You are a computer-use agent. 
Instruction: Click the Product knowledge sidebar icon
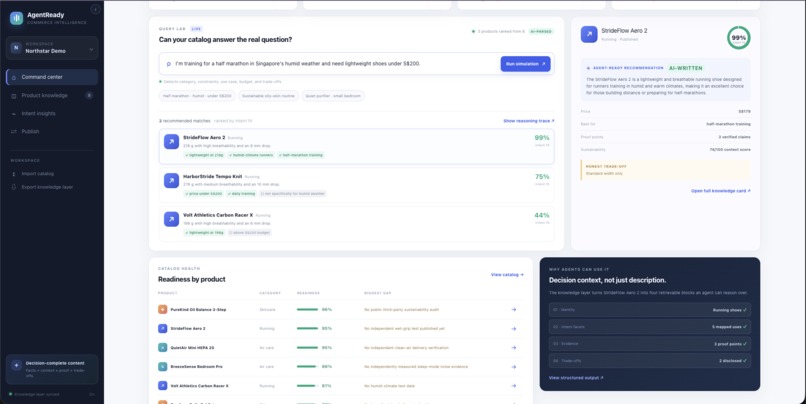tap(14, 96)
